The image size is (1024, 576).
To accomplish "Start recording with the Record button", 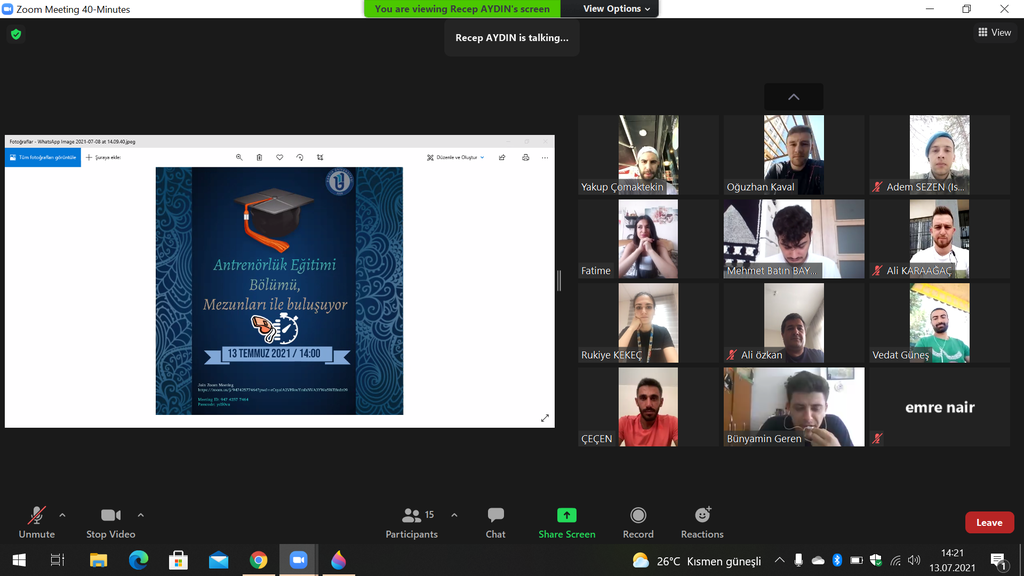I will (638, 522).
